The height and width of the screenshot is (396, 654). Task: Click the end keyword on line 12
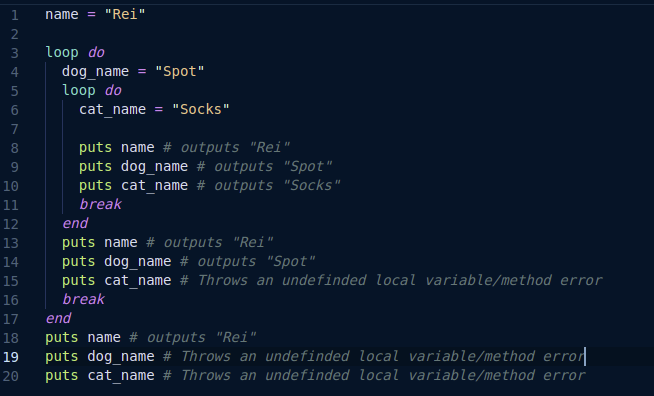coord(75,223)
